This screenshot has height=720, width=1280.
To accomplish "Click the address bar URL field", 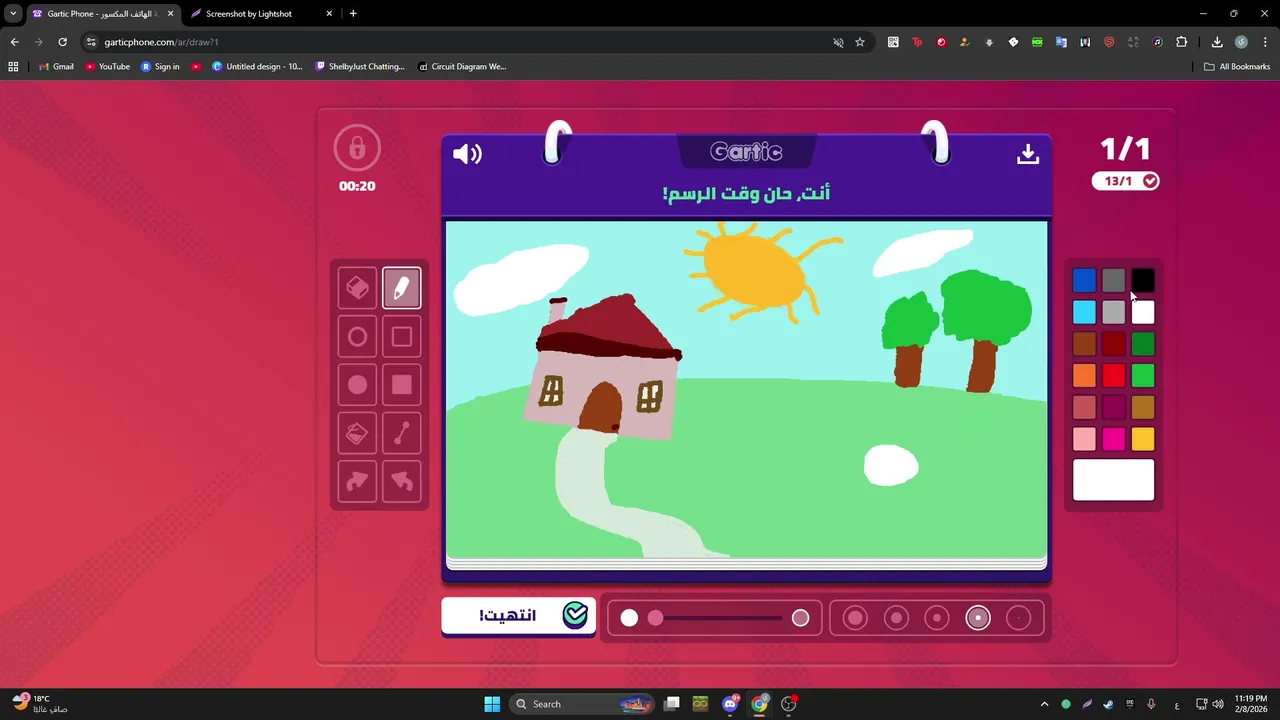I will pos(460,42).
